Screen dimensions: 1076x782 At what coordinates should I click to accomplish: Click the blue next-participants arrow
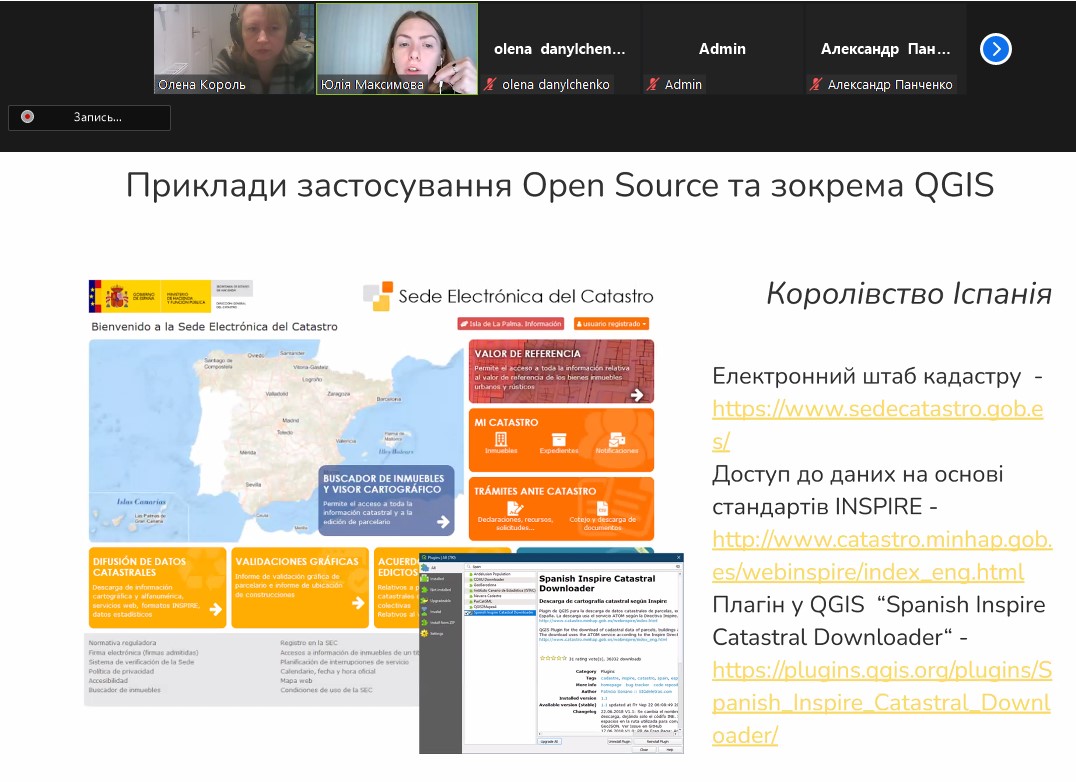[995, 49]
